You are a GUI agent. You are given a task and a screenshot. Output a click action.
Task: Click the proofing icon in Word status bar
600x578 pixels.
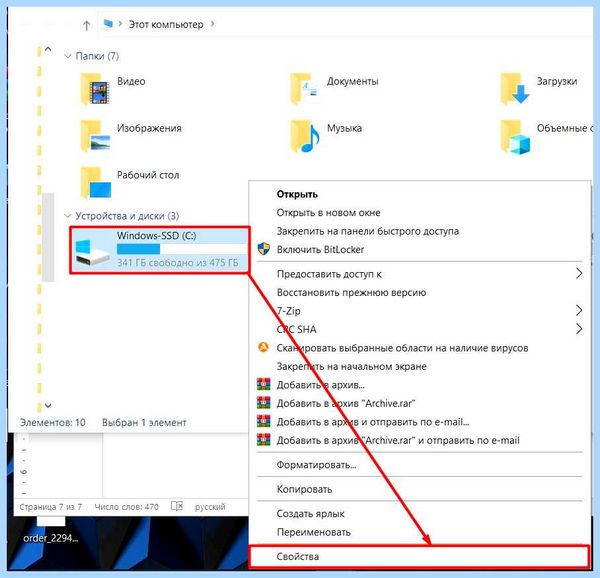[x=177, y=506]
